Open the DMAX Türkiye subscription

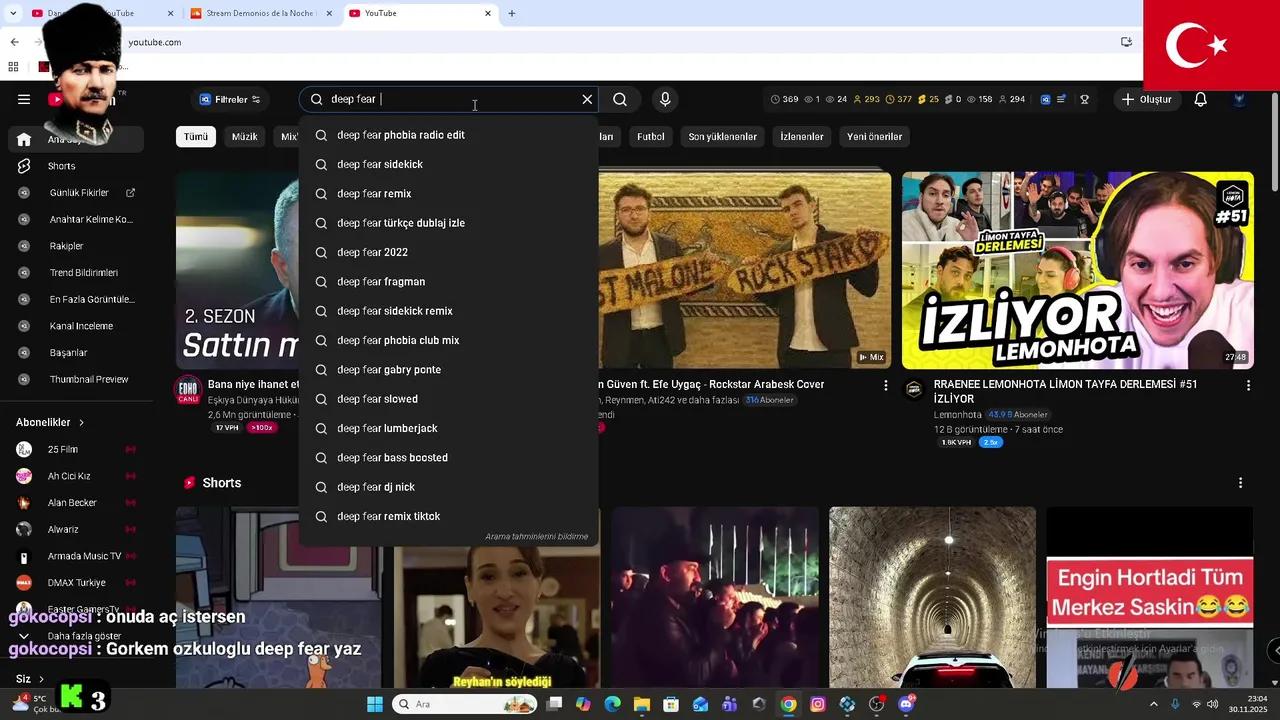click(76, 583)
